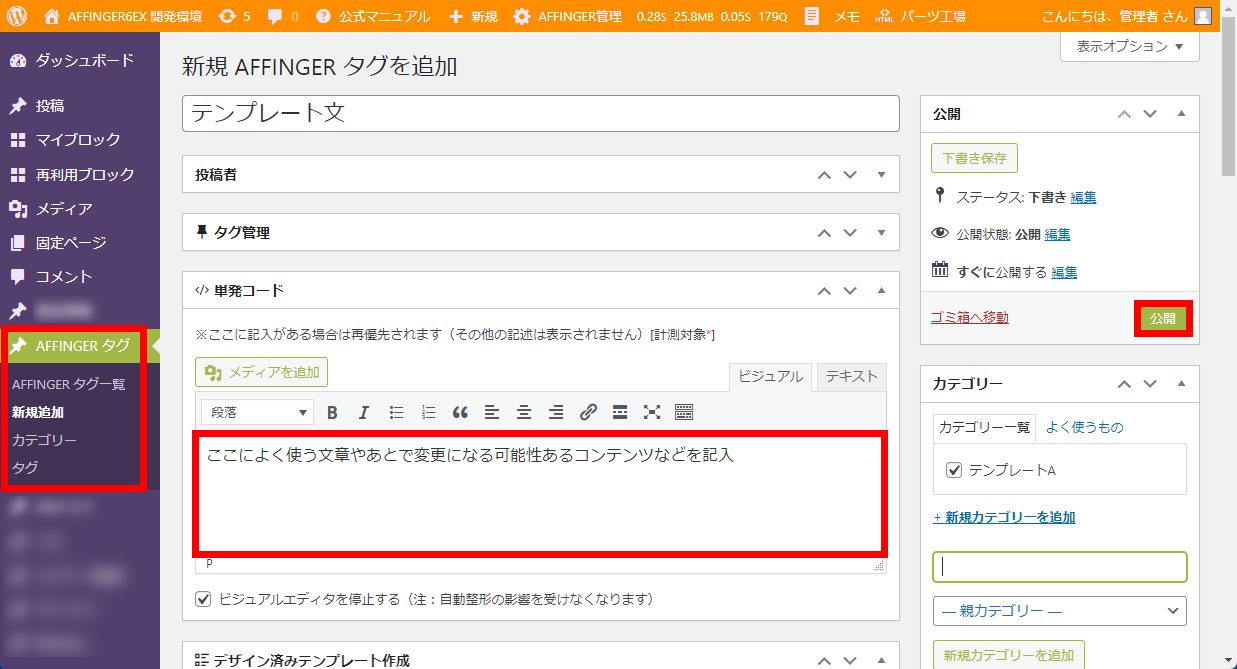Toggle the editor toolbar kitchen sink
Viewport: 1237px width, 669px height.
click(684, 412)
